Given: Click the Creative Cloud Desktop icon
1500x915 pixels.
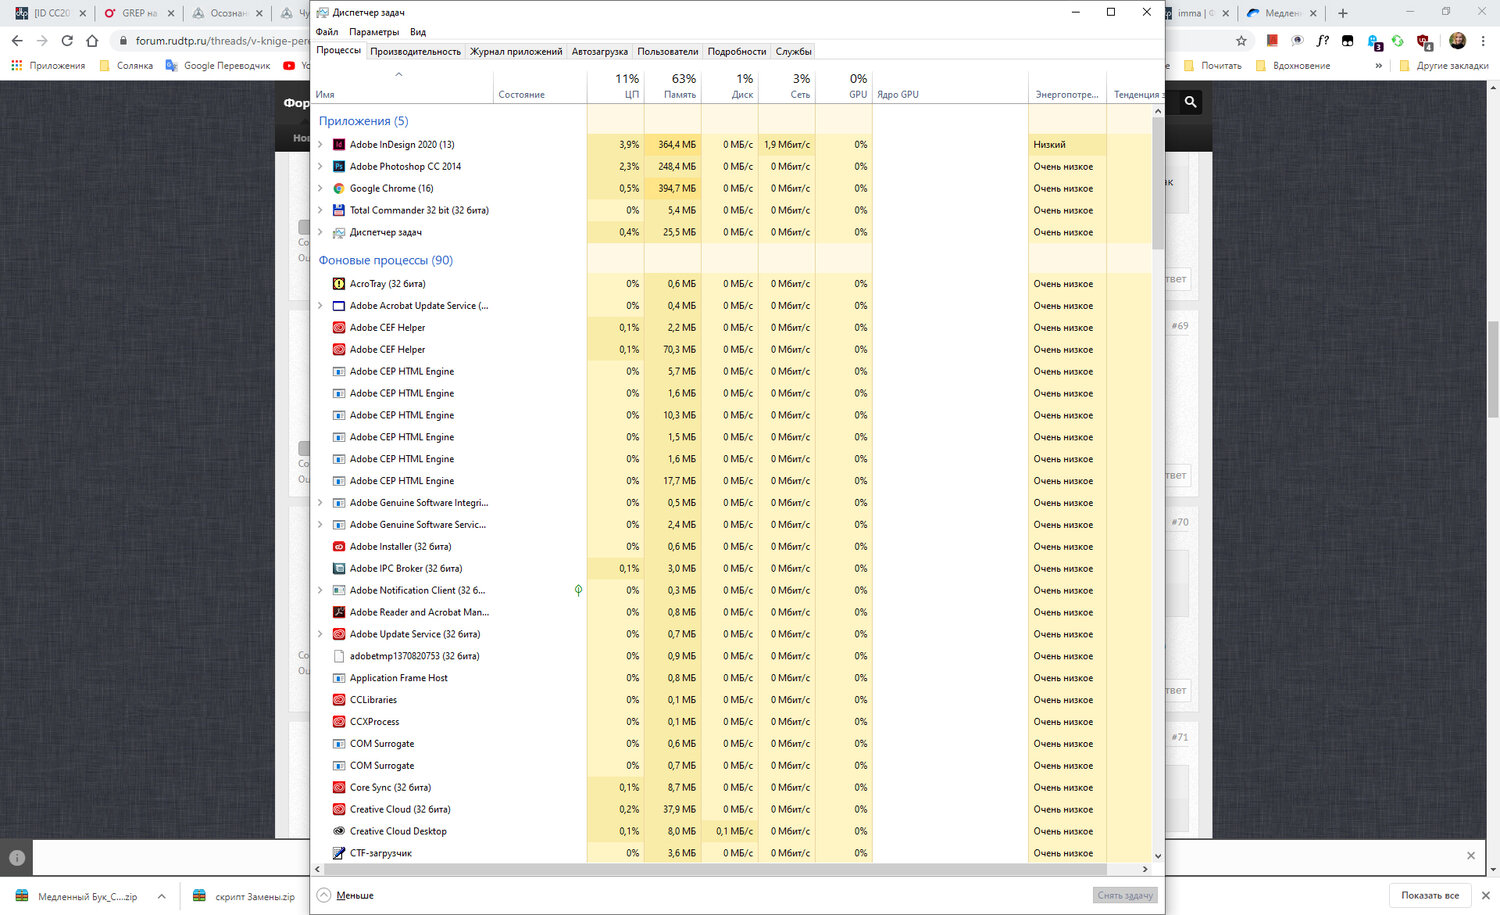Looking at the screenshot, I should (339, 832).
